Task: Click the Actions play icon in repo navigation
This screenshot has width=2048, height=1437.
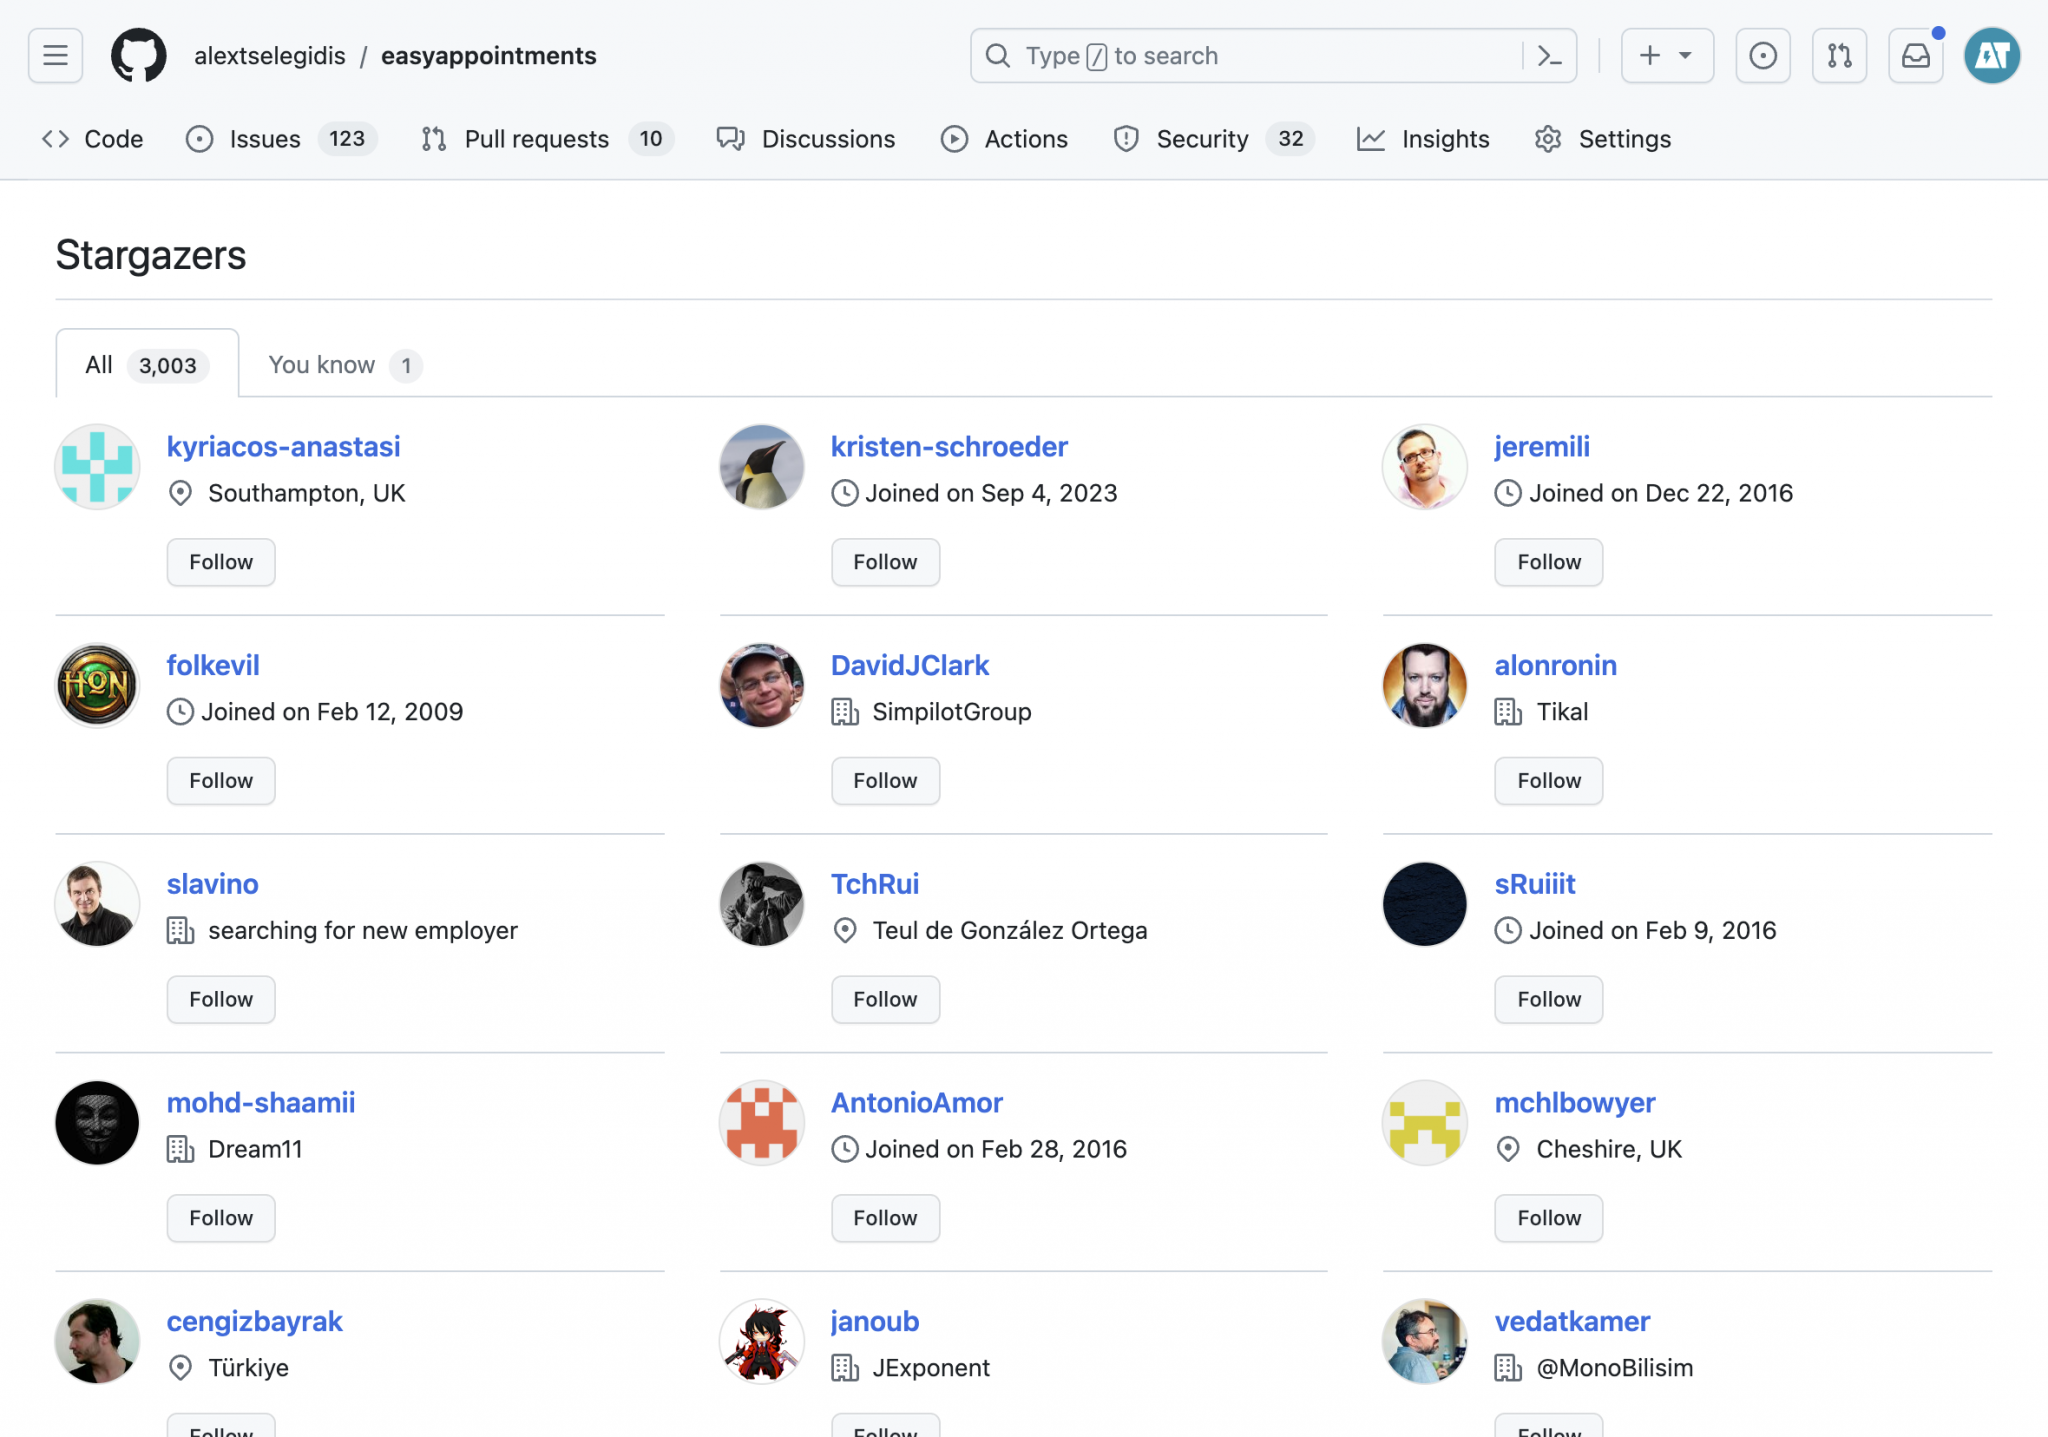Action: (x=954, y=139)
